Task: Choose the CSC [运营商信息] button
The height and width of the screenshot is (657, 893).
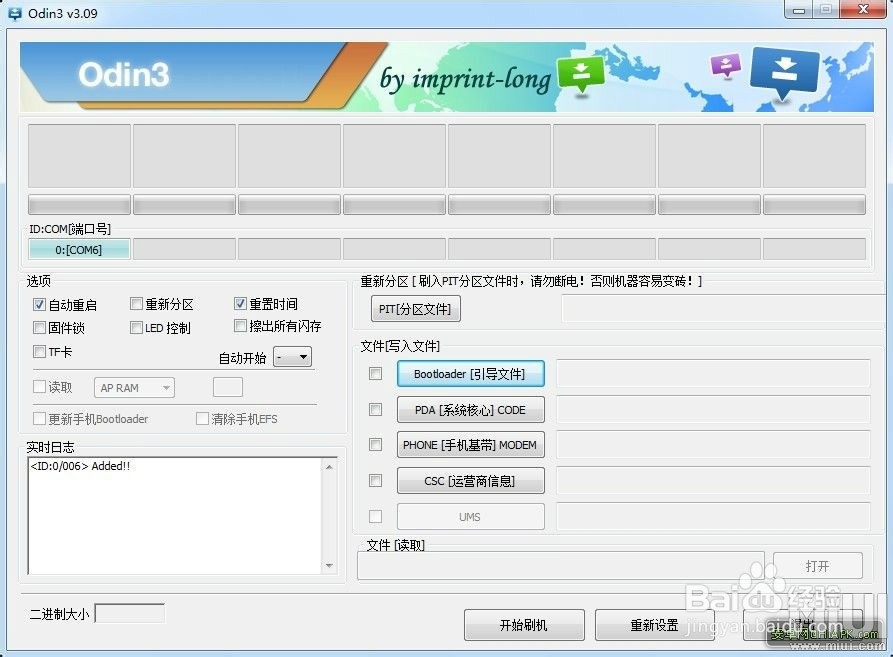Action: tap(470, 481)
